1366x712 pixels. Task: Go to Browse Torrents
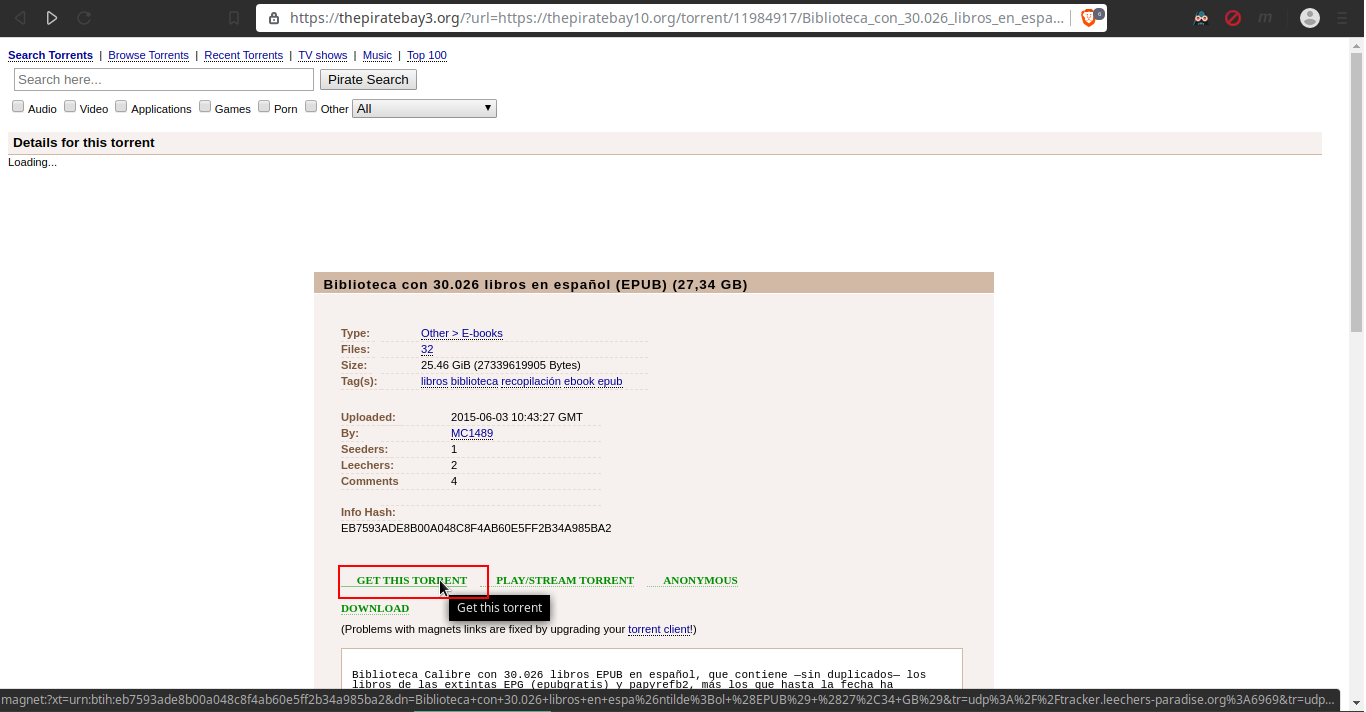coord(148,55)
